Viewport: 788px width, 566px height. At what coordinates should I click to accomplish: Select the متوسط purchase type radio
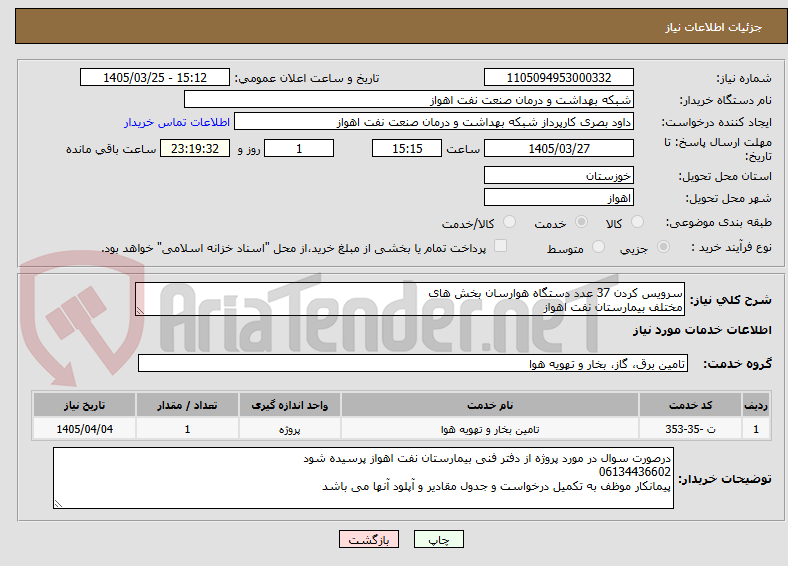point(598,246)
